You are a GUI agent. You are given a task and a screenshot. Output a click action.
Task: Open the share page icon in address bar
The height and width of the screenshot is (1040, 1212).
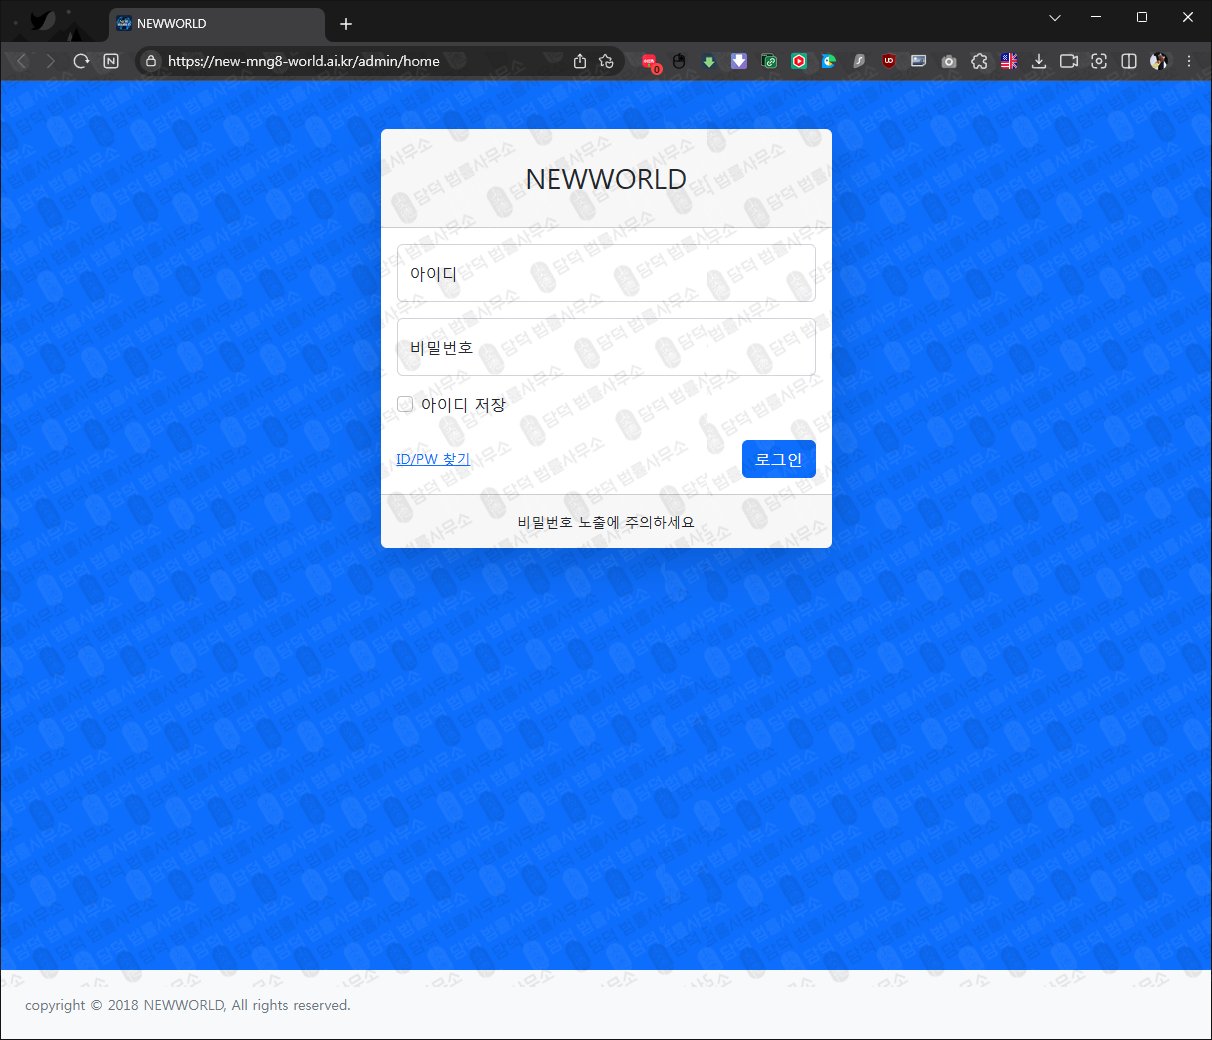click(x=580, y=61)
